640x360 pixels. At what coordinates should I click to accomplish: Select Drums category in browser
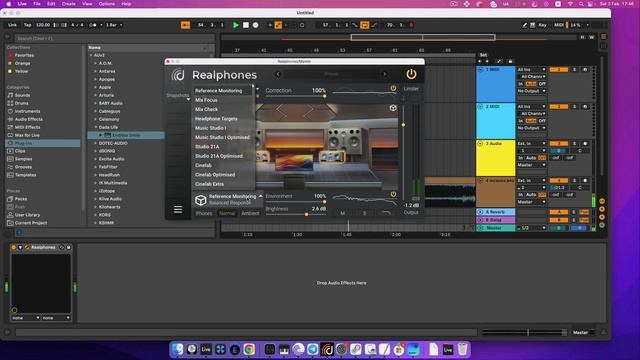(22, 103)
